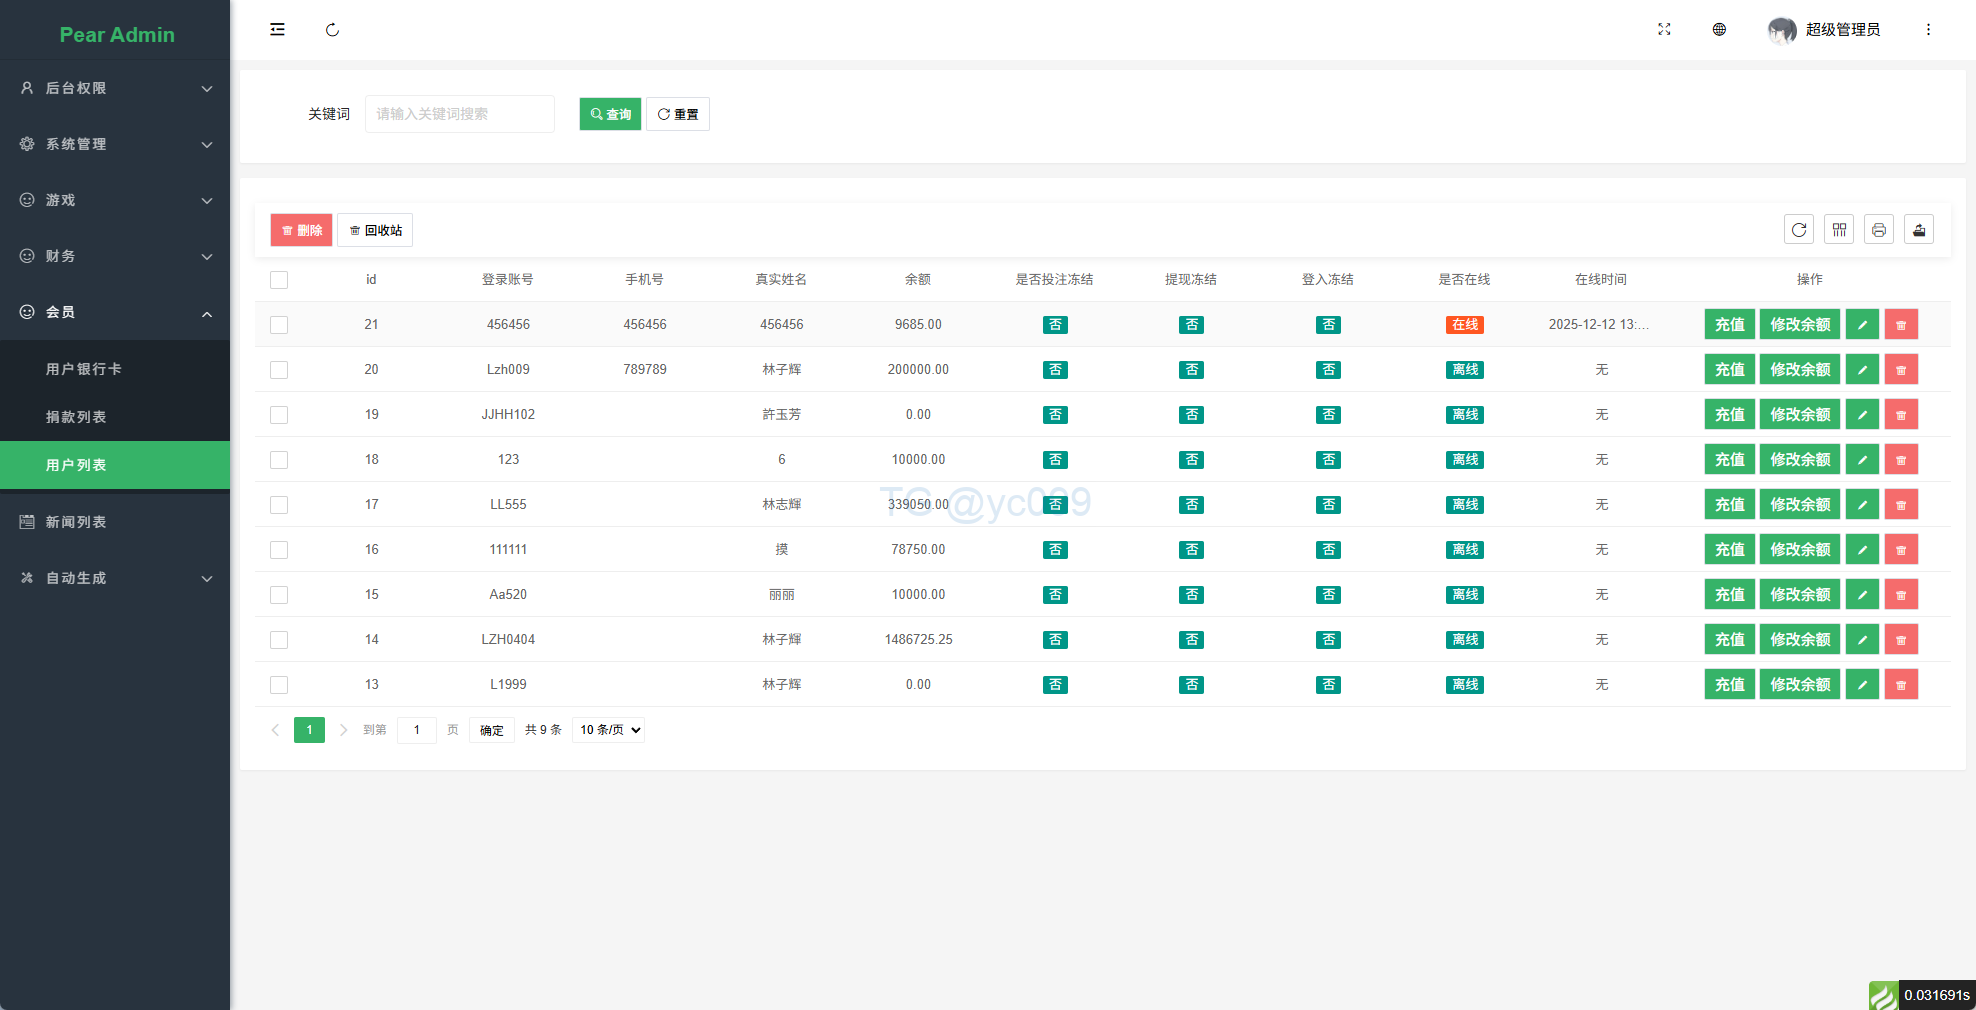The width and height of the screenshot is (1976, 1010).
Task: Open the 10 条/页 page size dropdown
Action: point(609,730)
